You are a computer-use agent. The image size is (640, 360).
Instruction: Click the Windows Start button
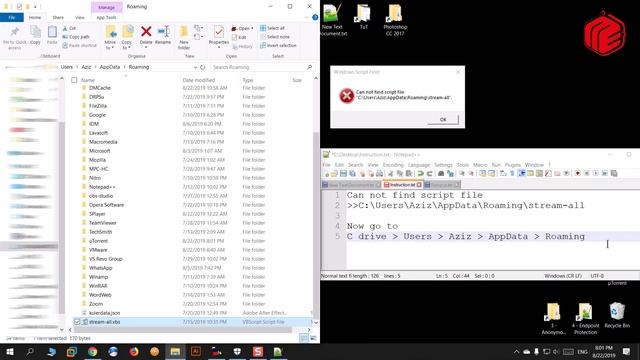click(10, 351)
